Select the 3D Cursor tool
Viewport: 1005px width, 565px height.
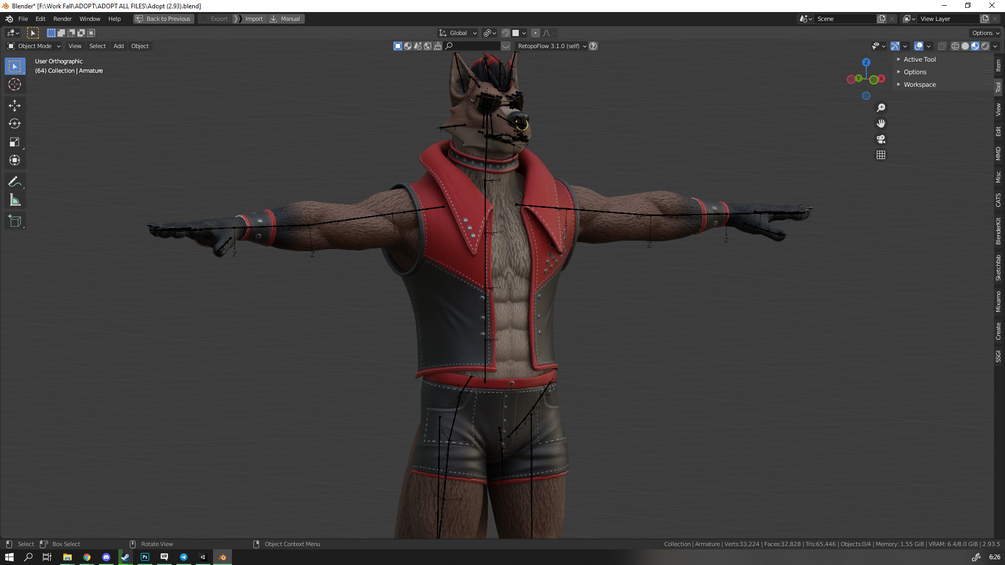pos(15,85)
